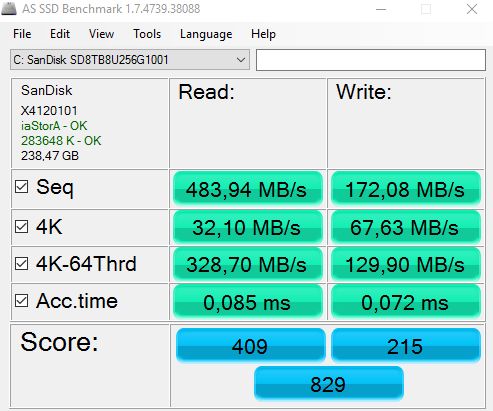Click the write score bar showing 215

tap(406, 345)
